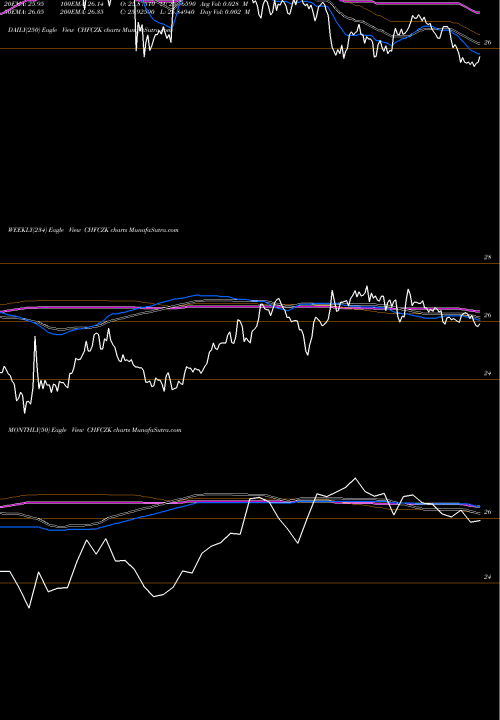Click the DAILY(250) Eagle View chart title

[x=90, y=30]
